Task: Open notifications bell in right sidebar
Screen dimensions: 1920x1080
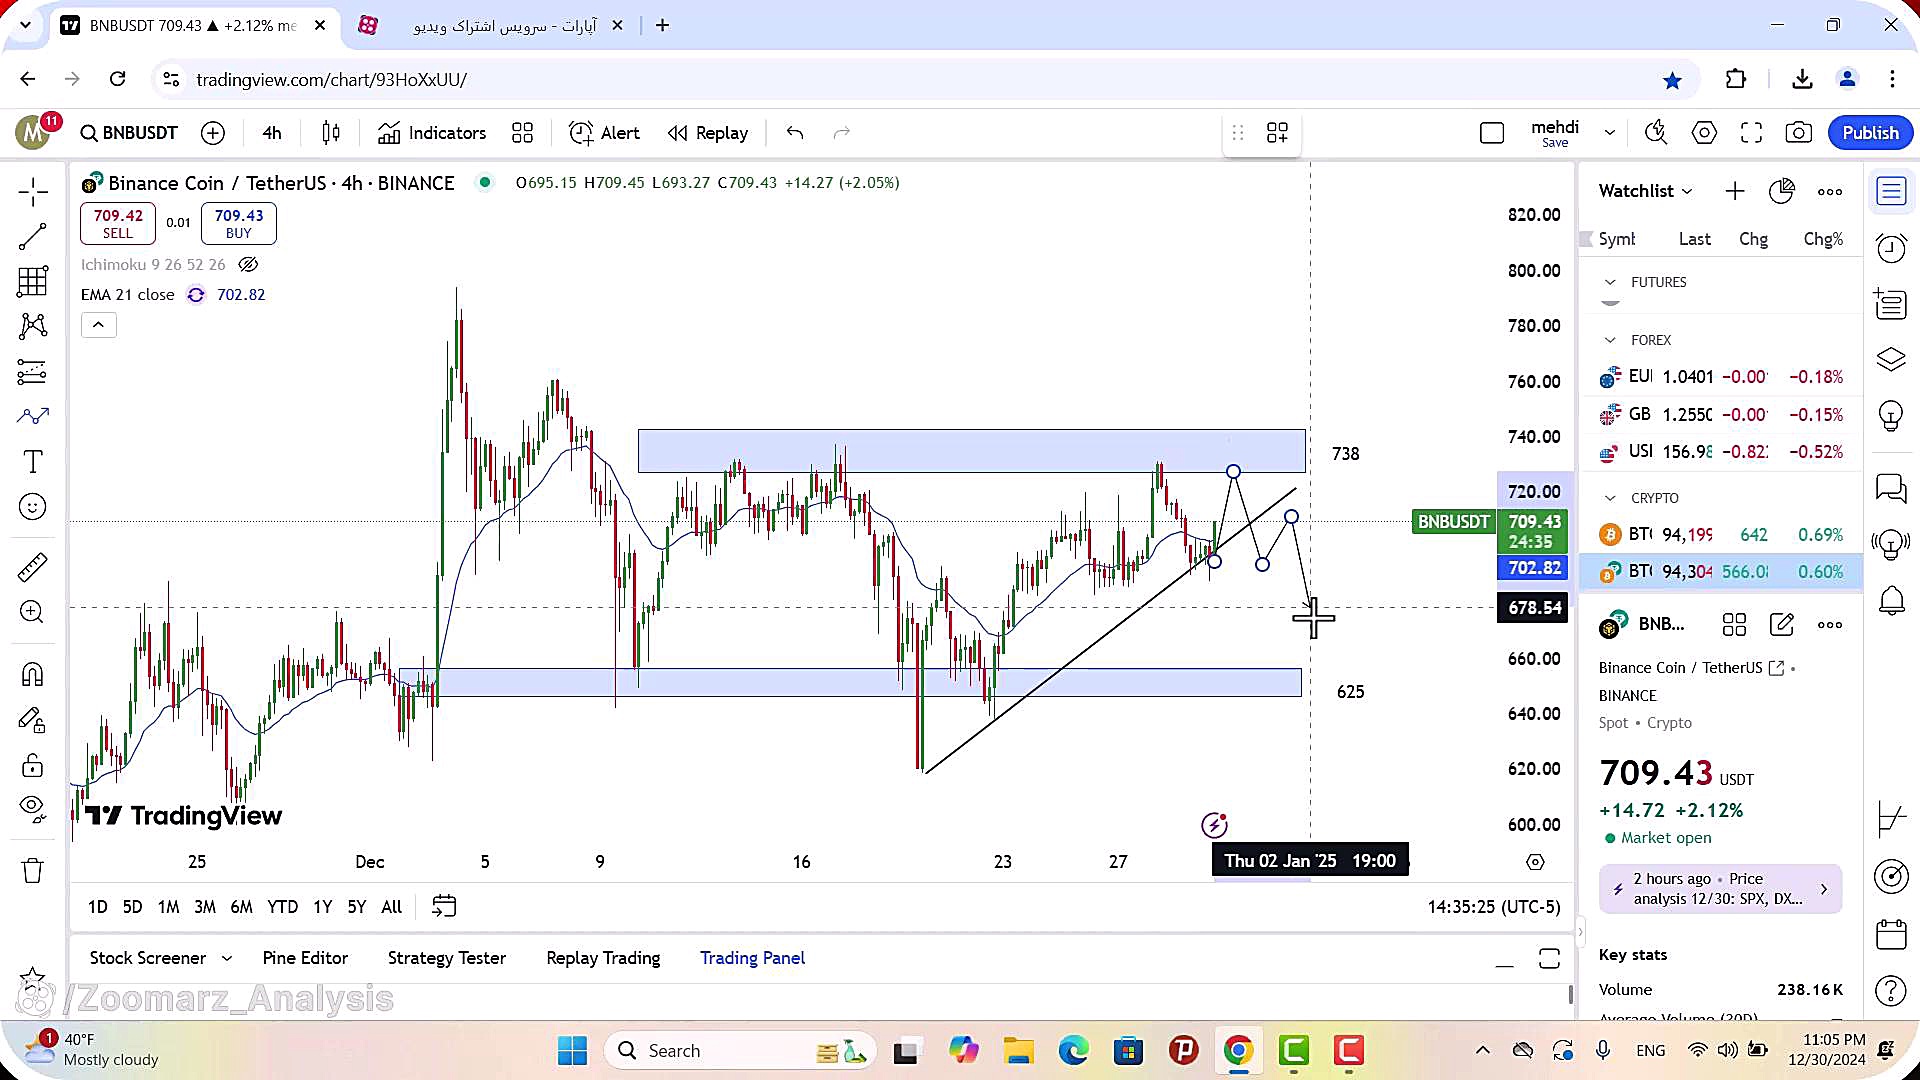Action: 1891,601
